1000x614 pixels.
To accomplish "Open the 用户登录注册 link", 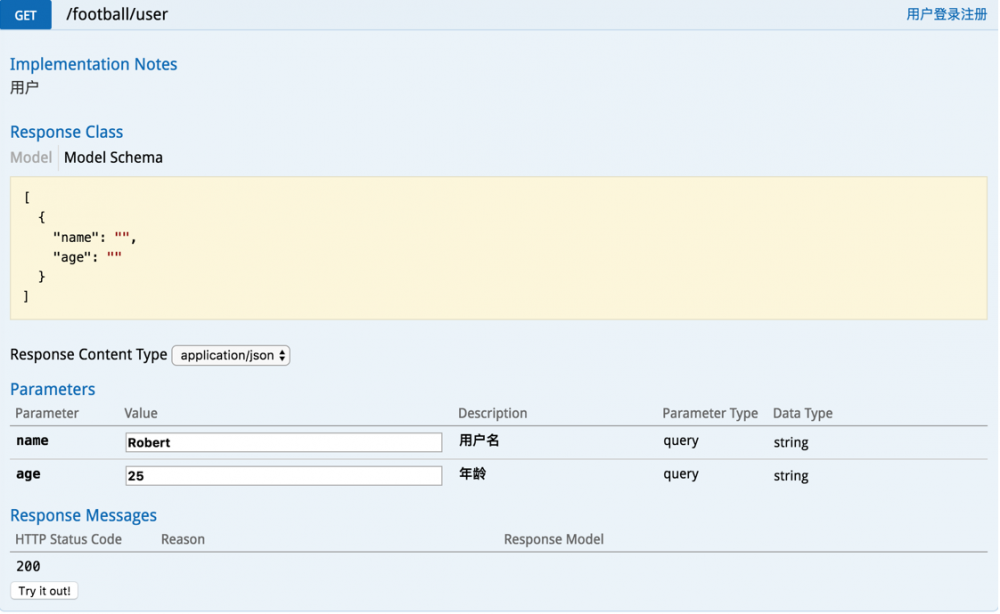I will tap(944, 14).
